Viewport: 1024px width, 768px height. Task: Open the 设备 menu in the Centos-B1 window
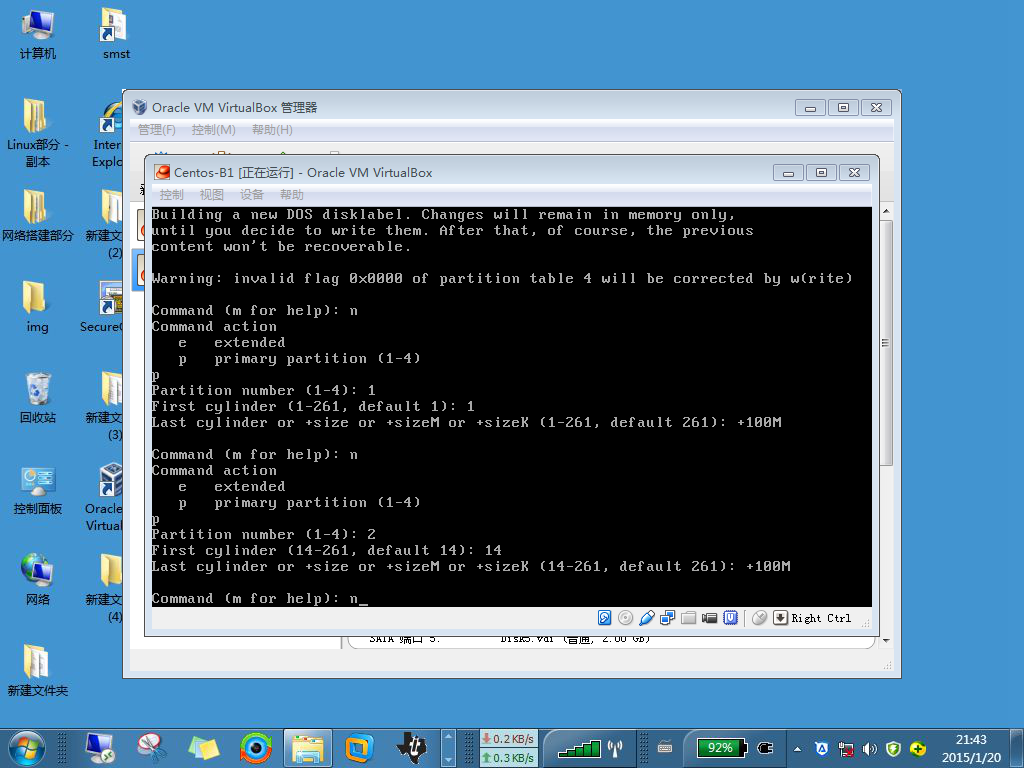coord(251,195)
